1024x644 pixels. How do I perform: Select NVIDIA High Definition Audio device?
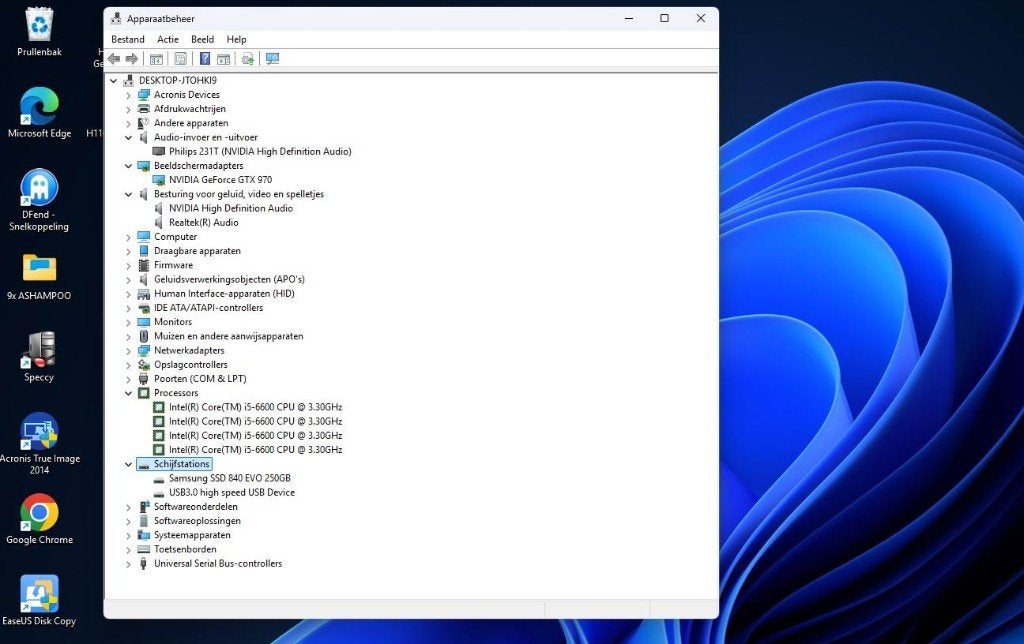coord(231,208)
